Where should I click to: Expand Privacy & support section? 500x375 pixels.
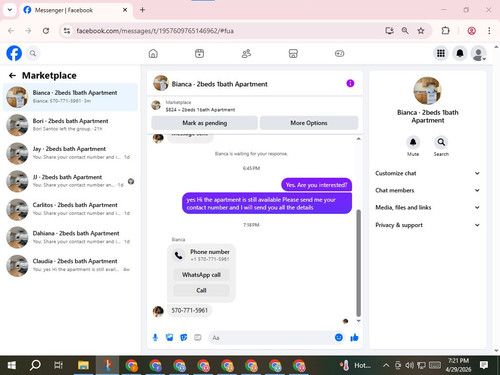(x=428, y=225)
